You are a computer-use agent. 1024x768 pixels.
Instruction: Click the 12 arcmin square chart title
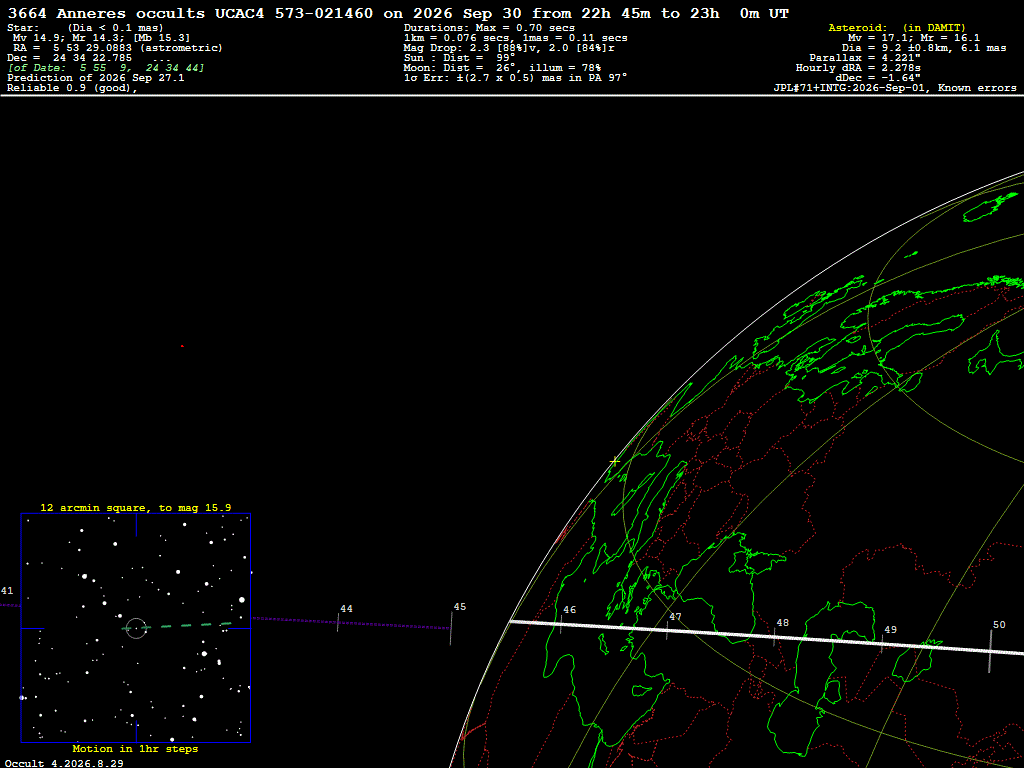coord(136,507)
